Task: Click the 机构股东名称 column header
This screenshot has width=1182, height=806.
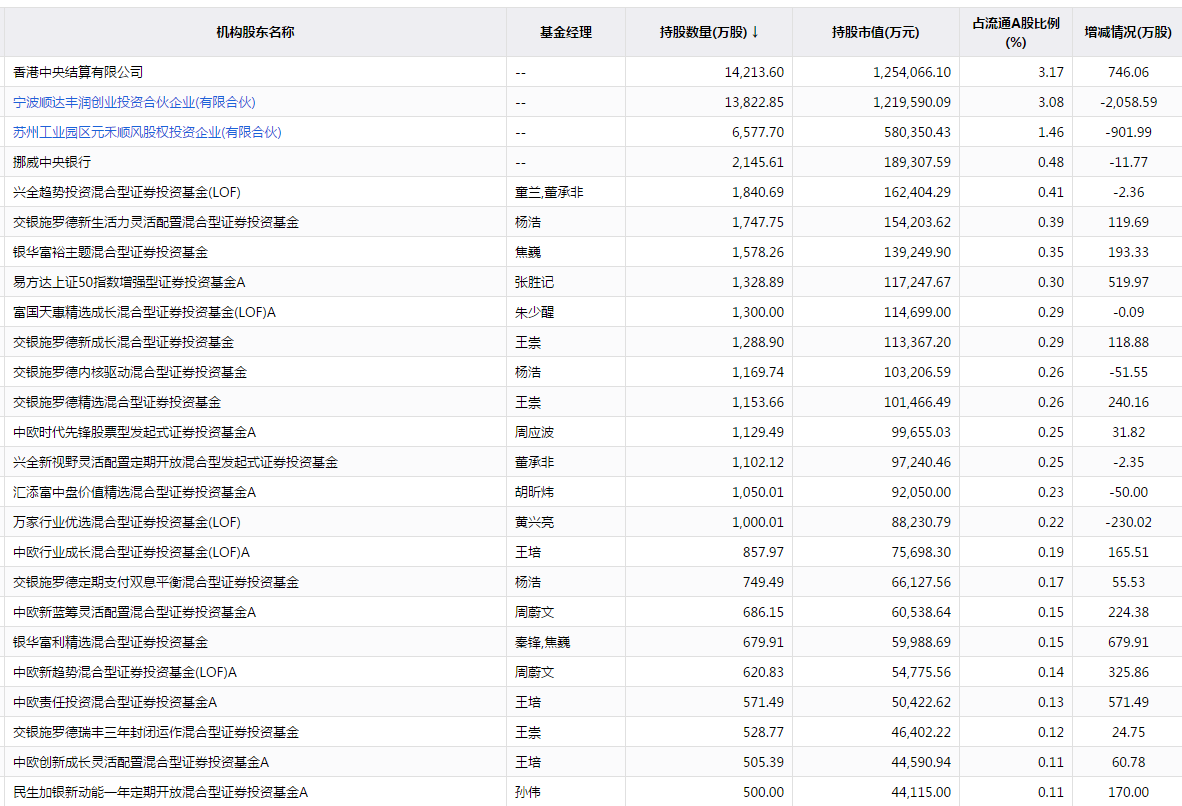Action: tap(255, 32)
